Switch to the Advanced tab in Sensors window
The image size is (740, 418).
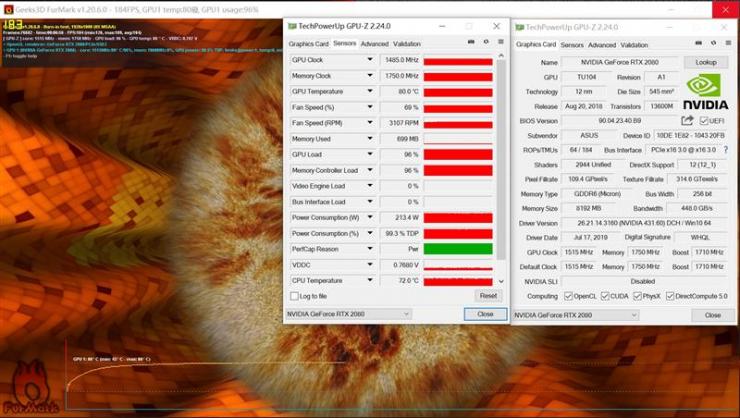[x=374, y=44]
